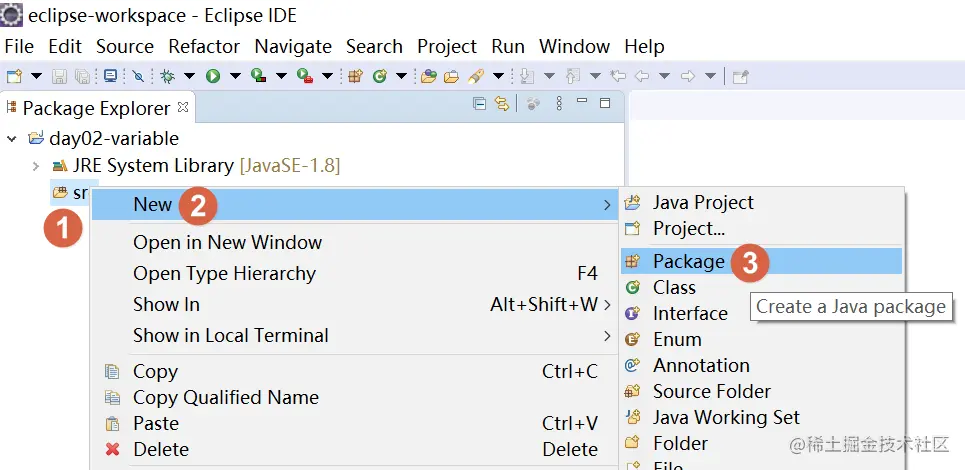Choose Open in New Window
965x470 pixels.
(x=354, y=242)
